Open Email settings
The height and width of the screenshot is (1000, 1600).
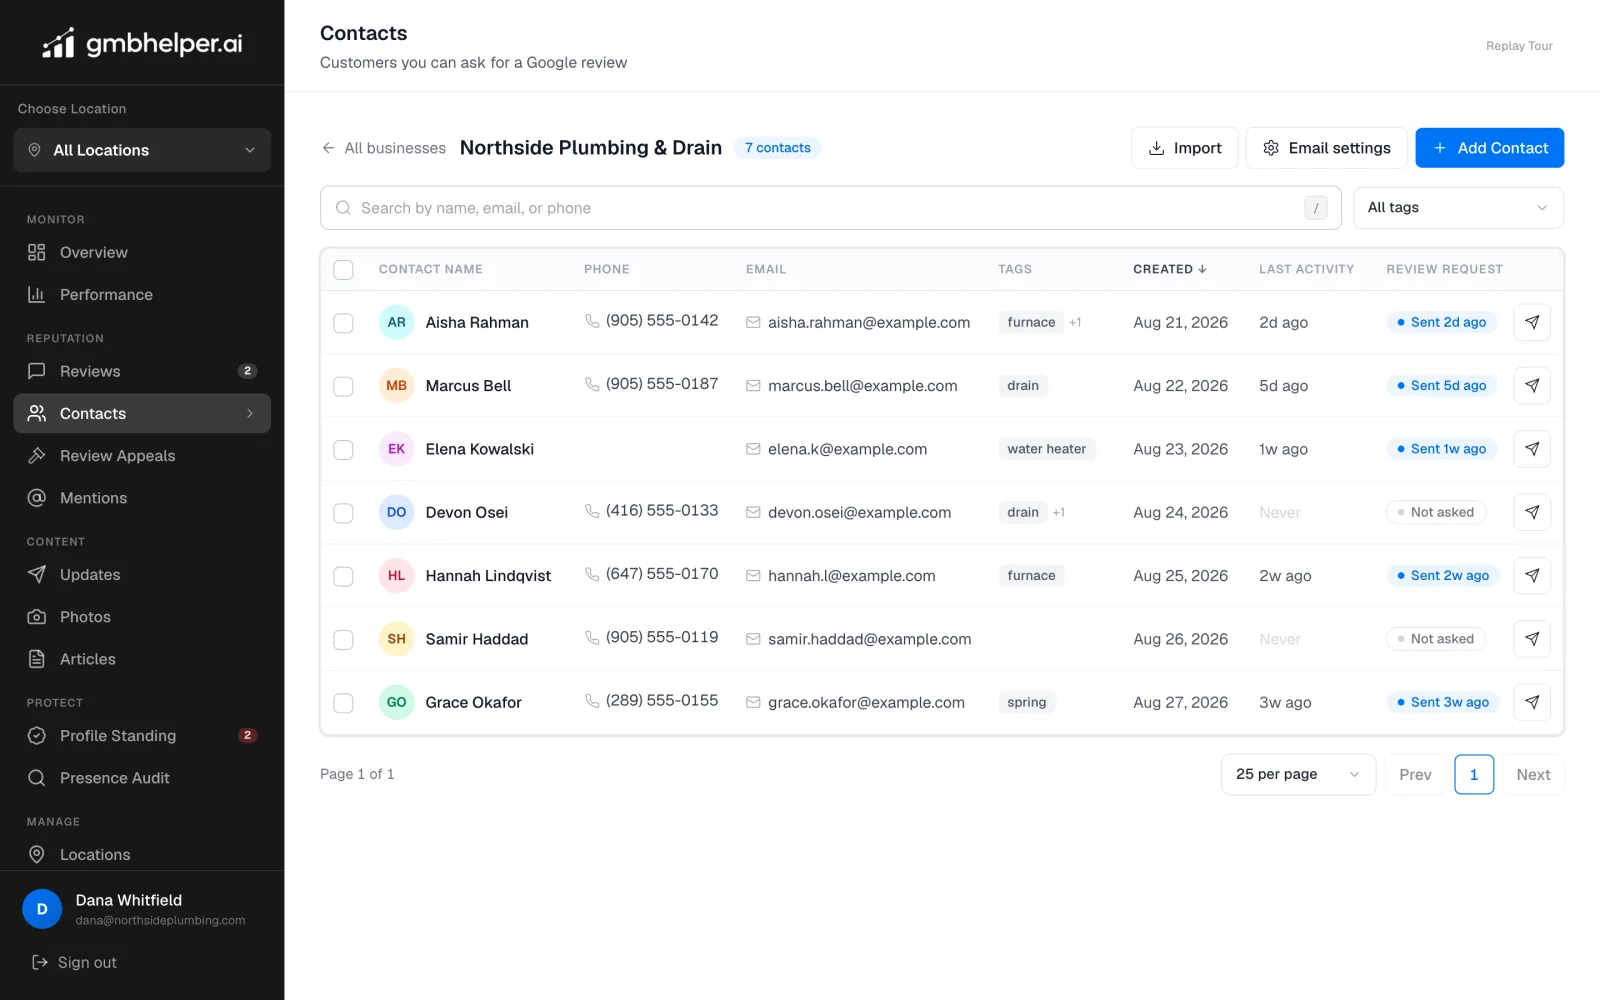tap(1326, 148)
